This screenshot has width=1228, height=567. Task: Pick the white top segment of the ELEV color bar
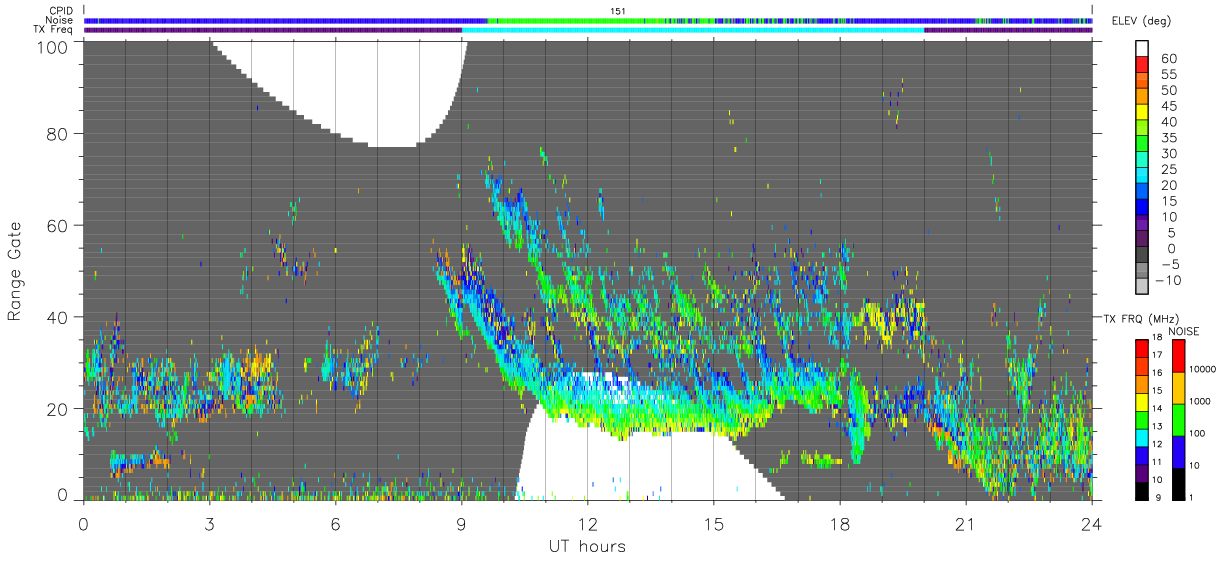(1142, 48)
